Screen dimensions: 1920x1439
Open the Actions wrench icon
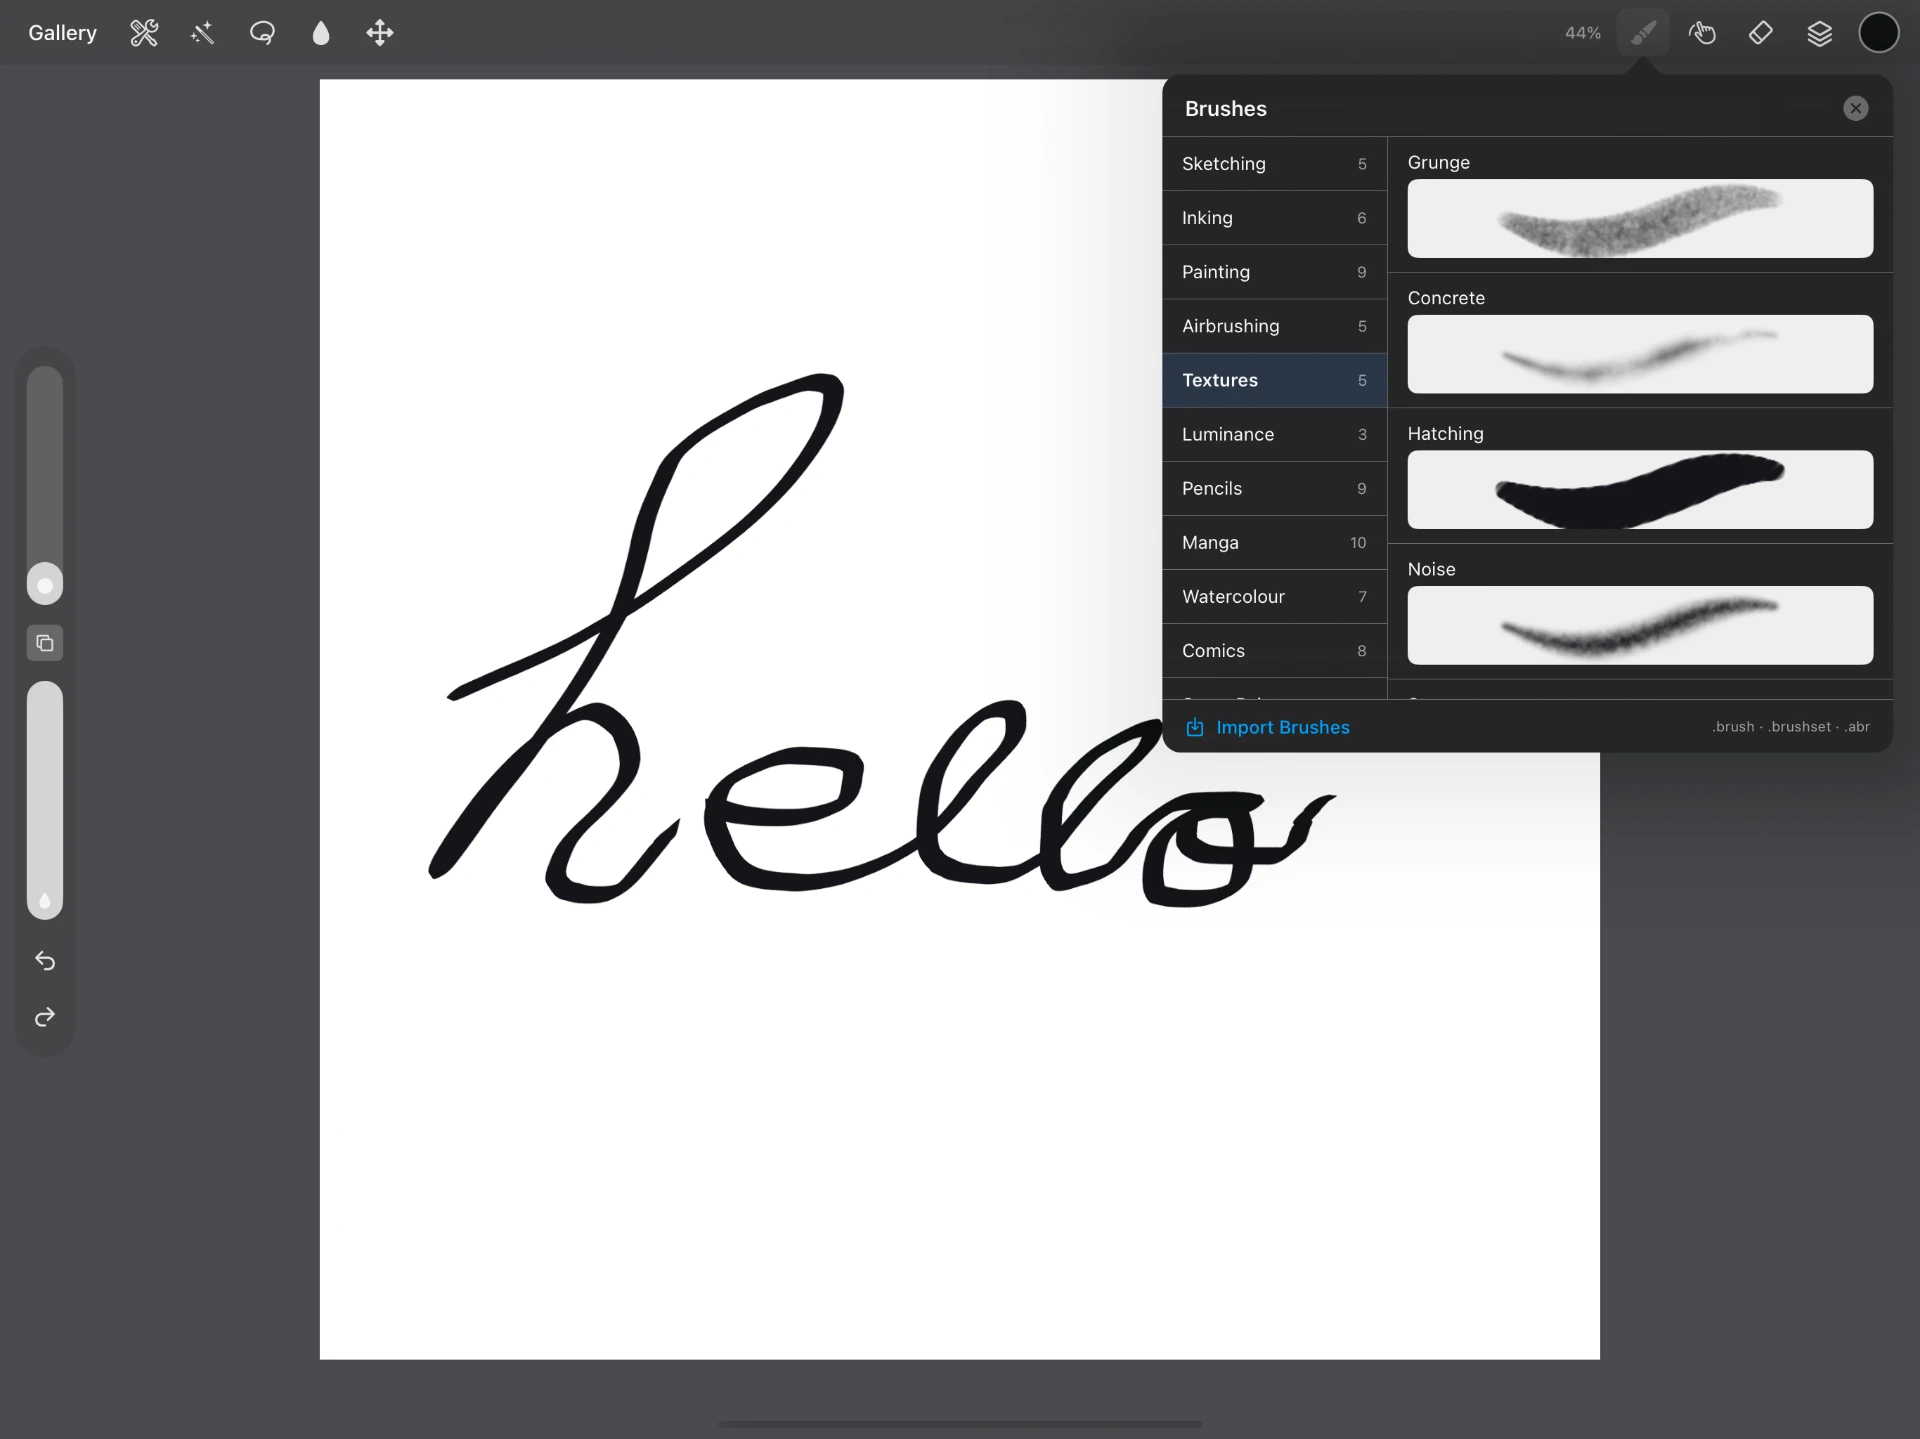tap(144, 33)
